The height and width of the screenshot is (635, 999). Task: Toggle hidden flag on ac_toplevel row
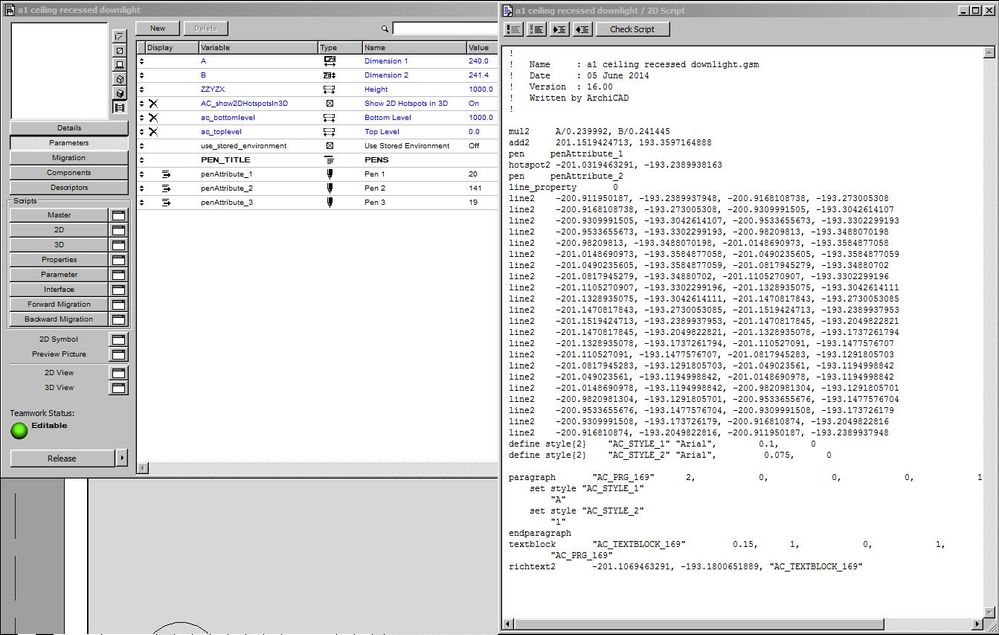153,132
